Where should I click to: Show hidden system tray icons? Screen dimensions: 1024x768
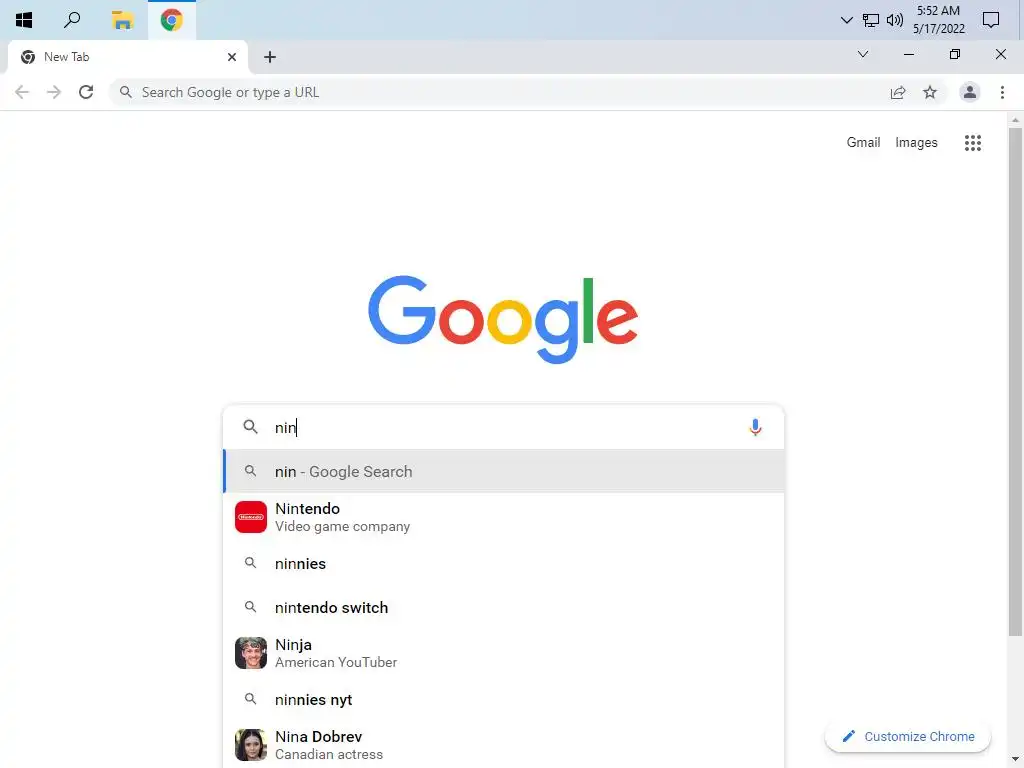(846, 20)
